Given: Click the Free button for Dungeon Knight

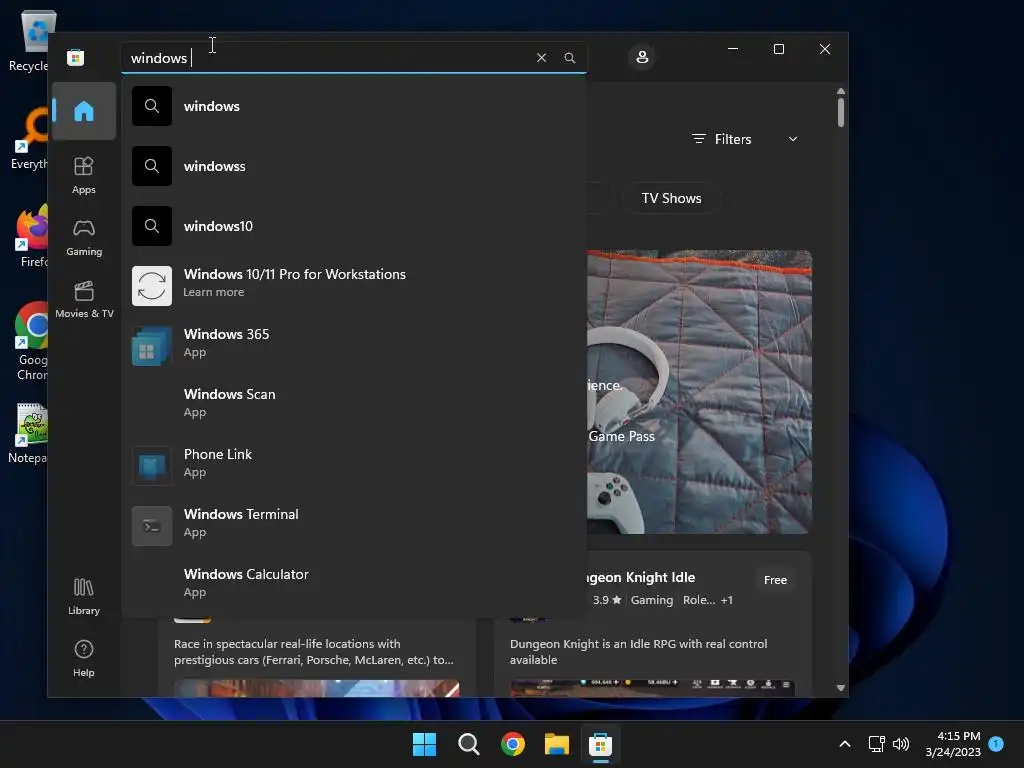Looking at the screenshot, I should (x=775, y=580).
